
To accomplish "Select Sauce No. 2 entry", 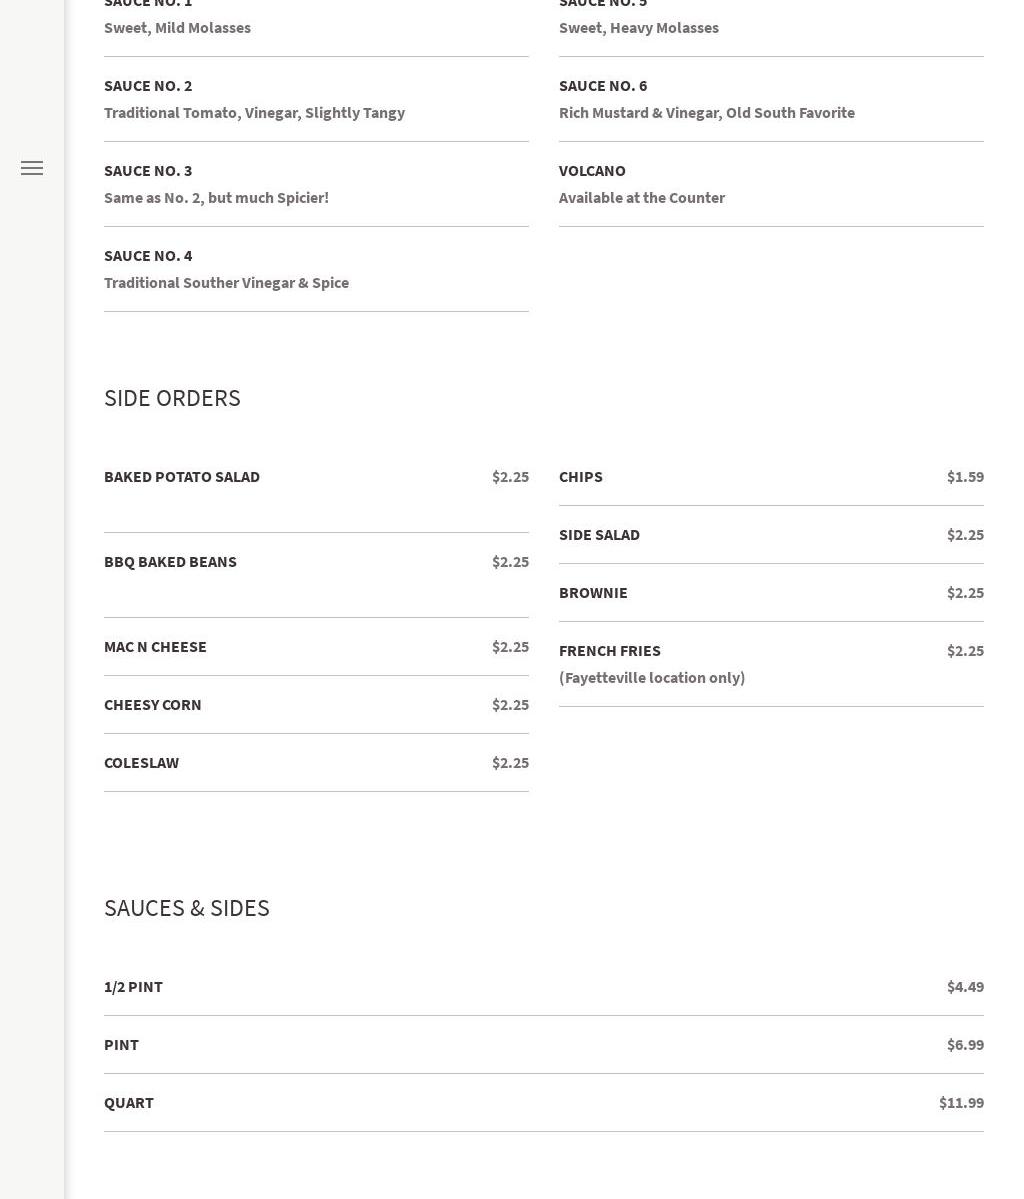I will (x=148, y=86).
